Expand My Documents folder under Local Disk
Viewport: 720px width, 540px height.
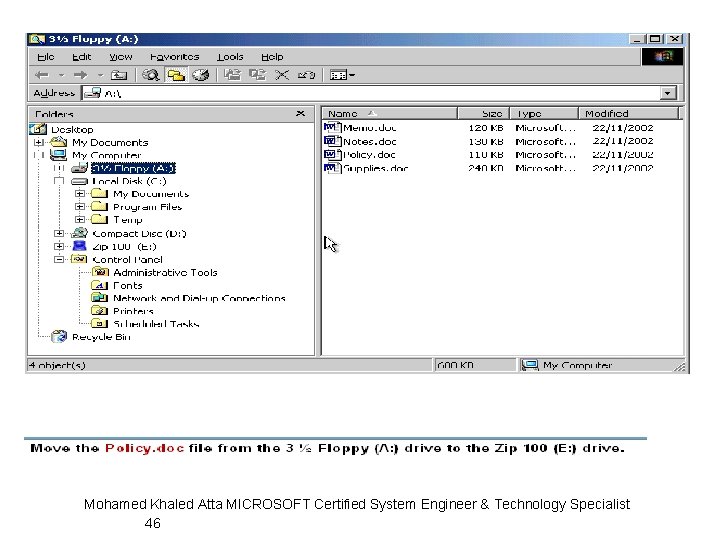[80, 194]
